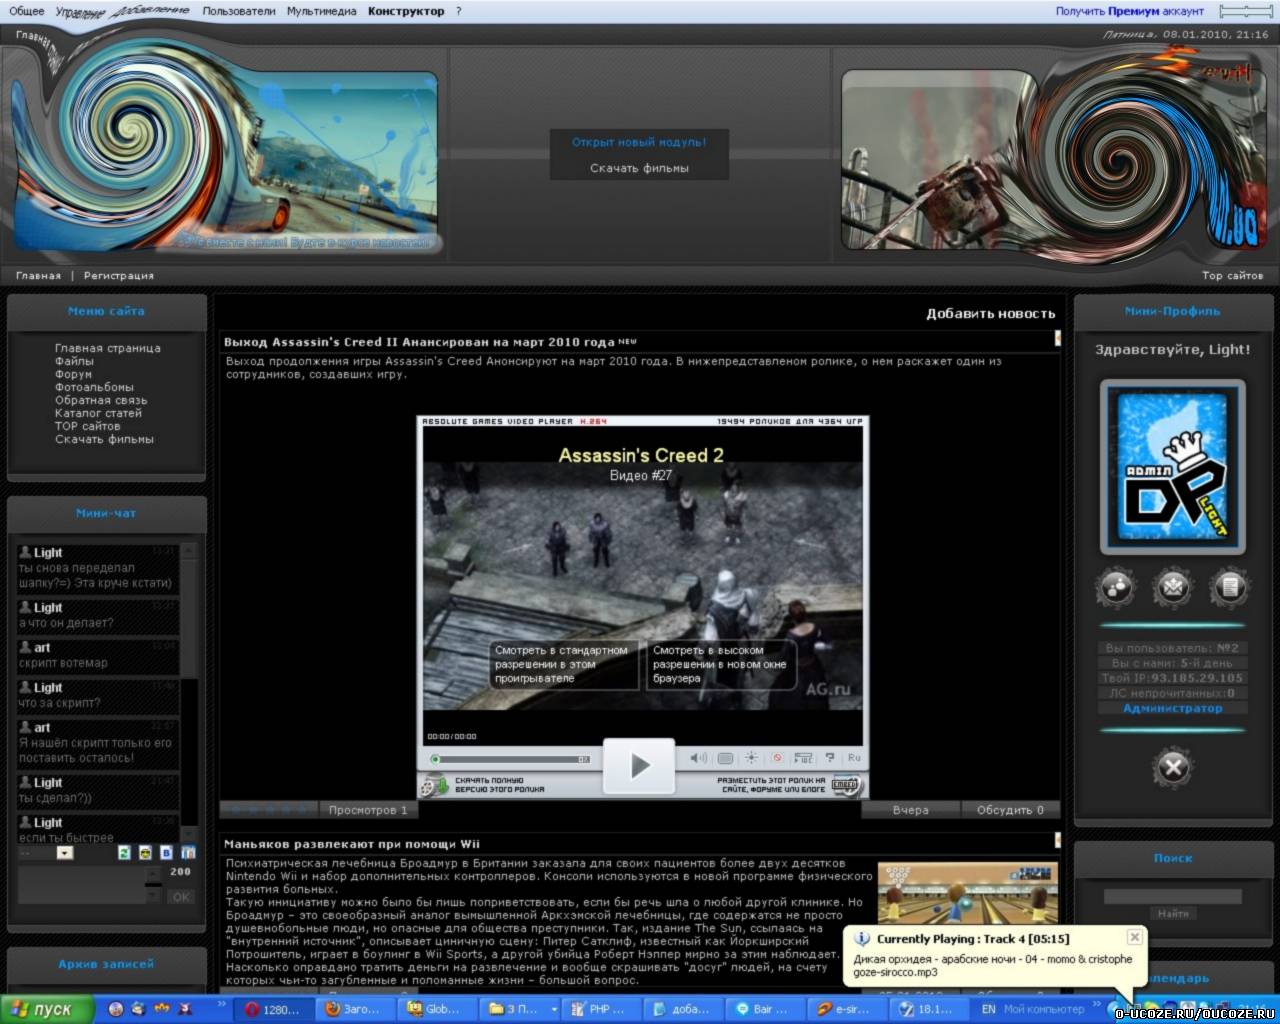1280x1024 pixels.
Task: Play the Assassin's Creed 2 video
Action: click(639, 766)
